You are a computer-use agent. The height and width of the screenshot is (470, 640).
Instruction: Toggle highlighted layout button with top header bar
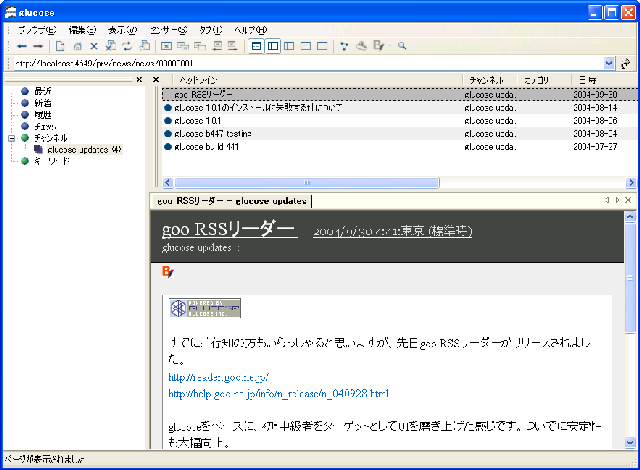(x=256, y=46)
